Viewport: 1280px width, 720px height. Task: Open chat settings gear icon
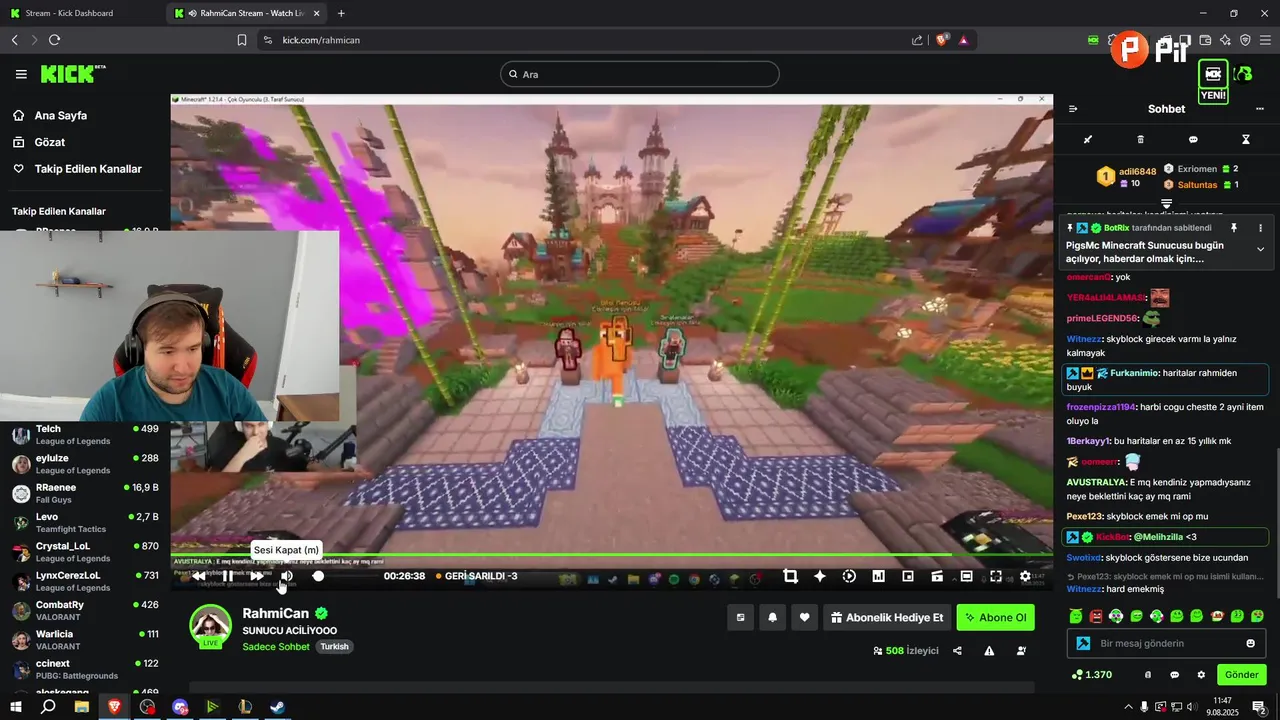pos(1201,675)
